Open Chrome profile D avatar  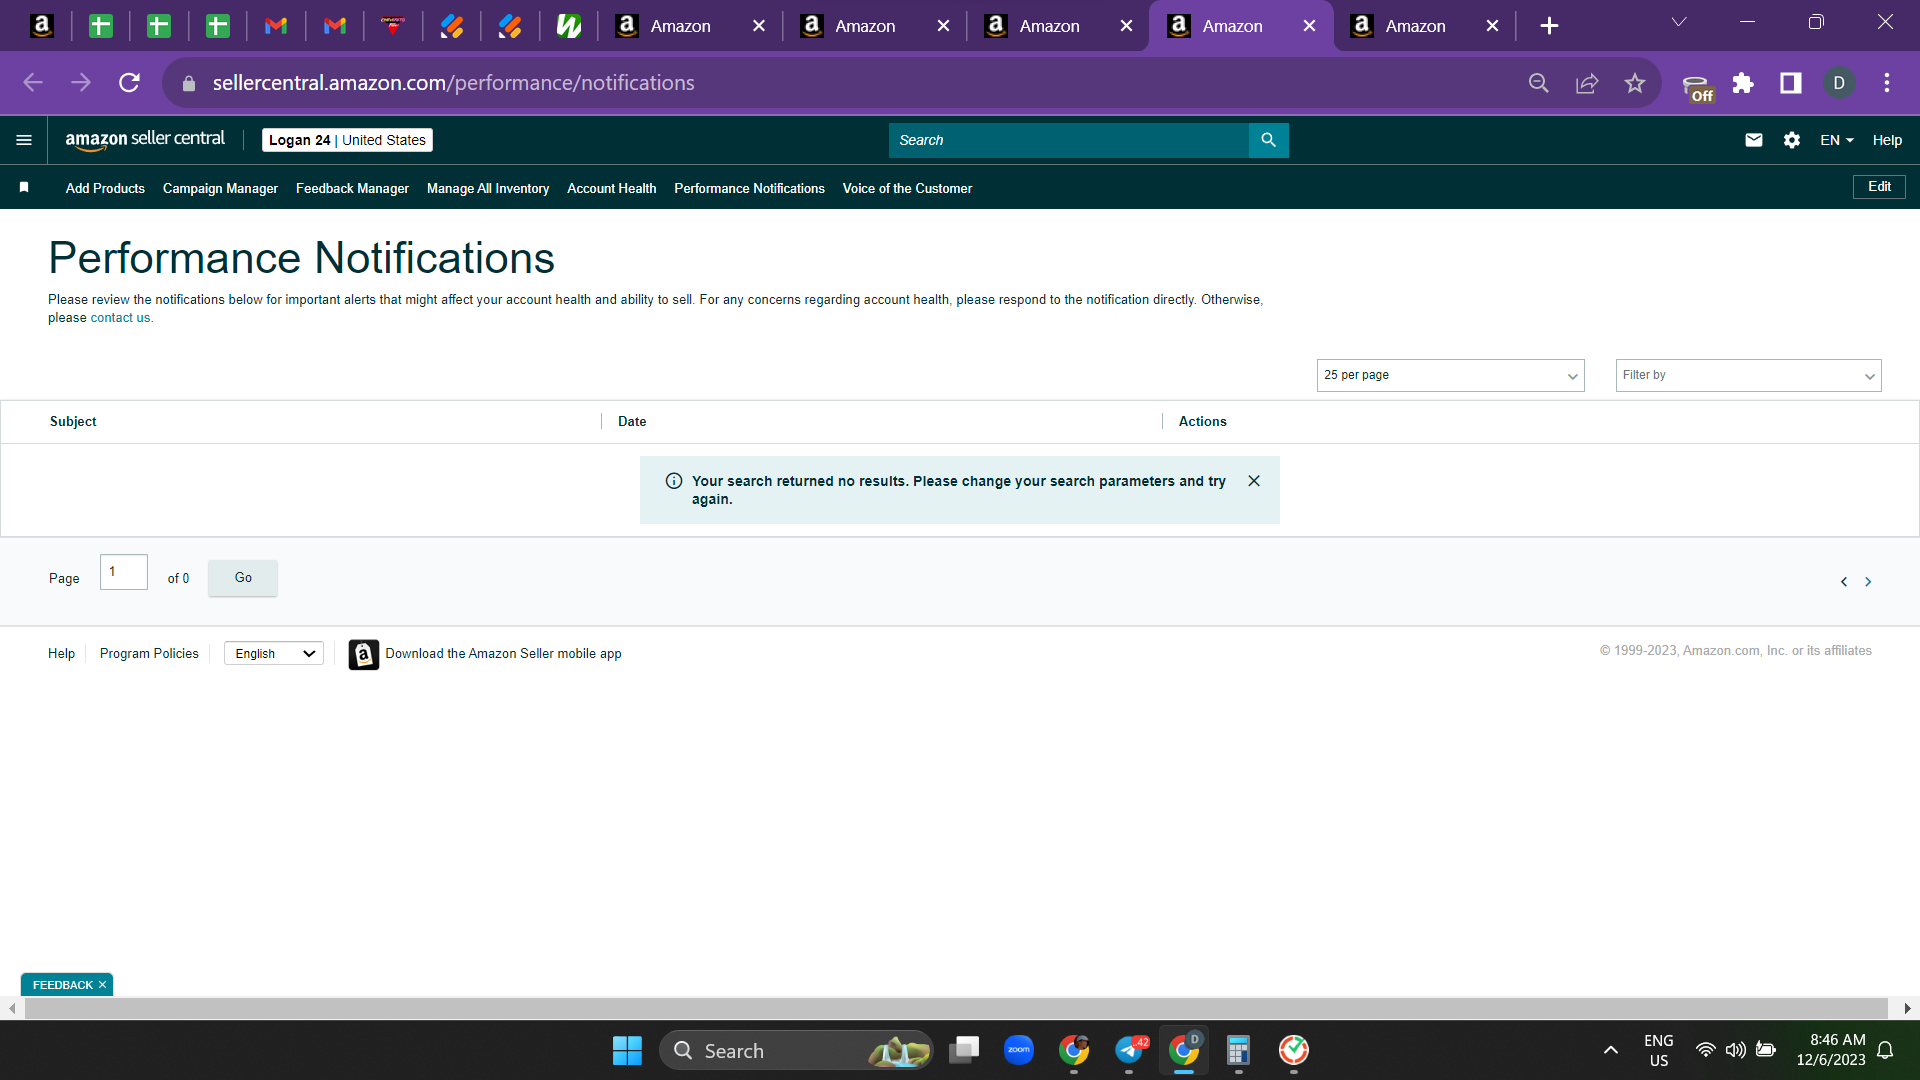point(1839,83)
